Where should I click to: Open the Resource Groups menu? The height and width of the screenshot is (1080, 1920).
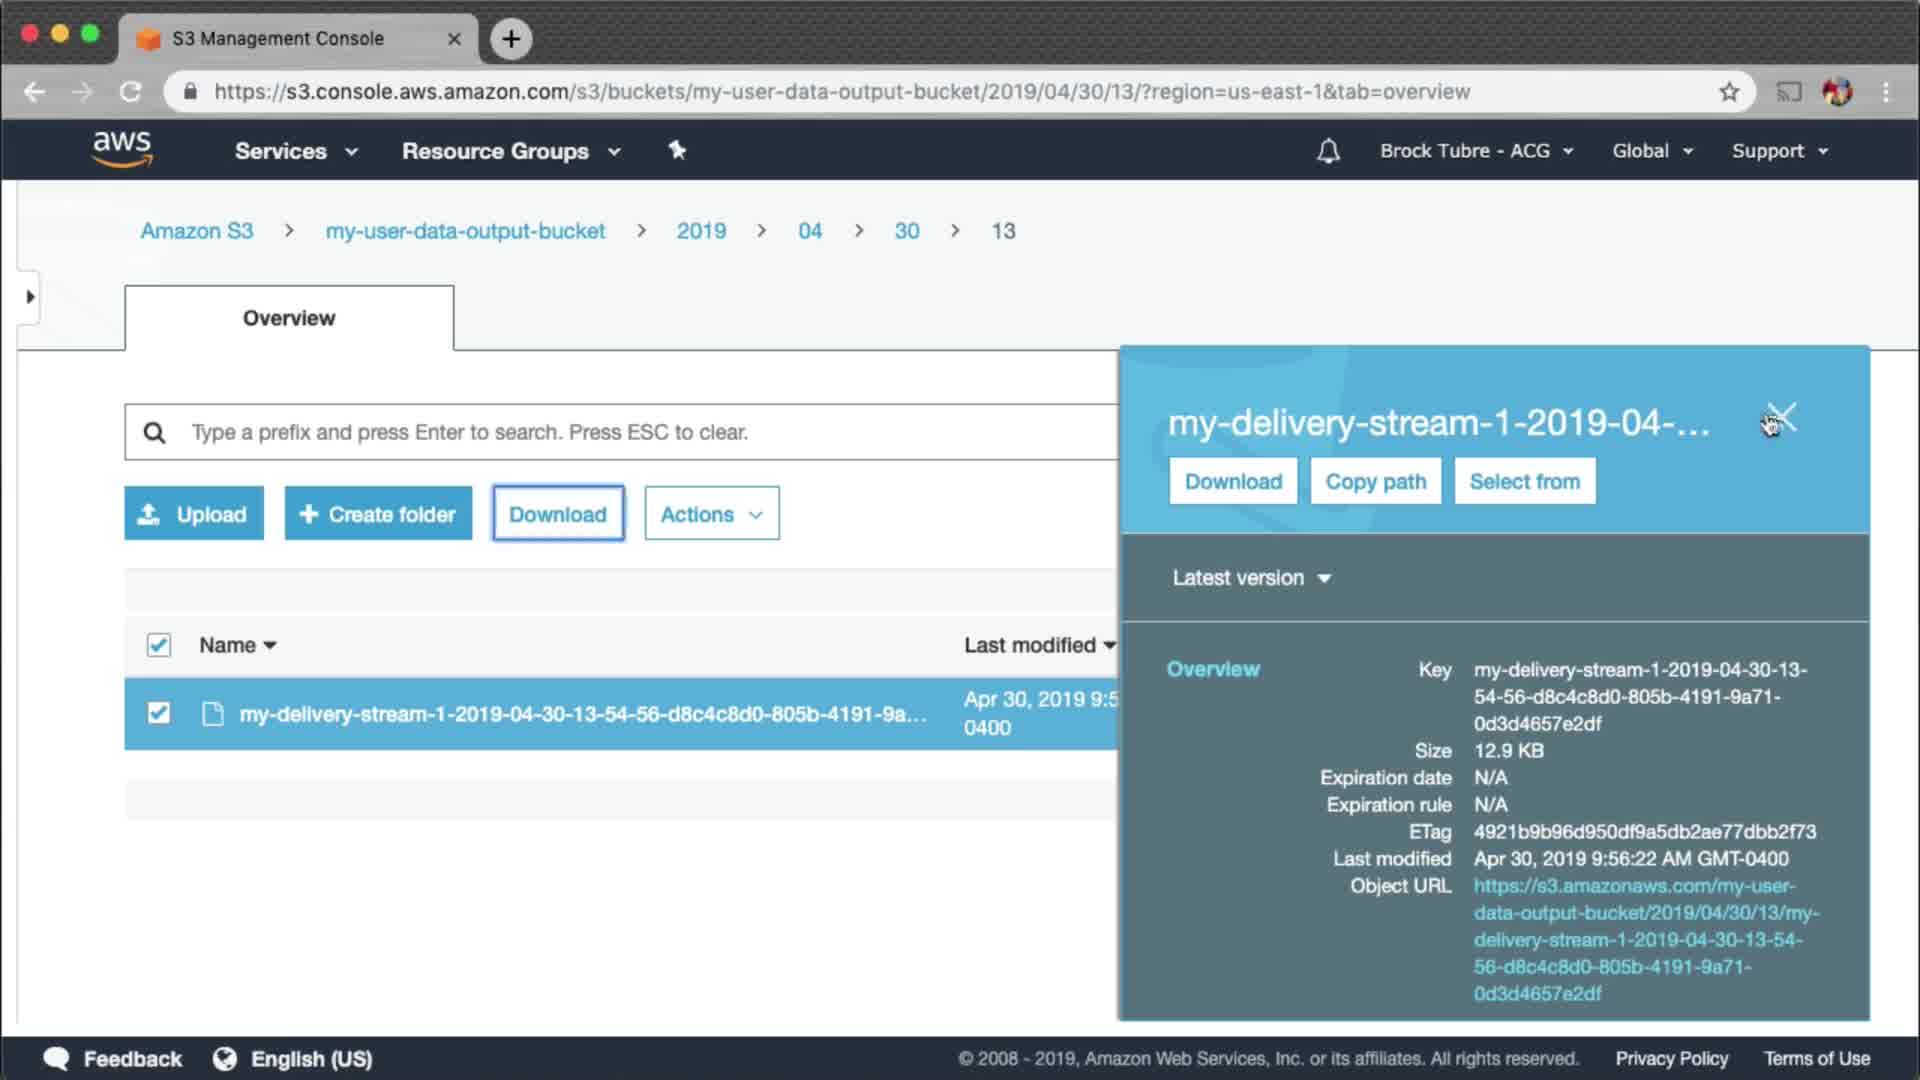pos(510,151)
